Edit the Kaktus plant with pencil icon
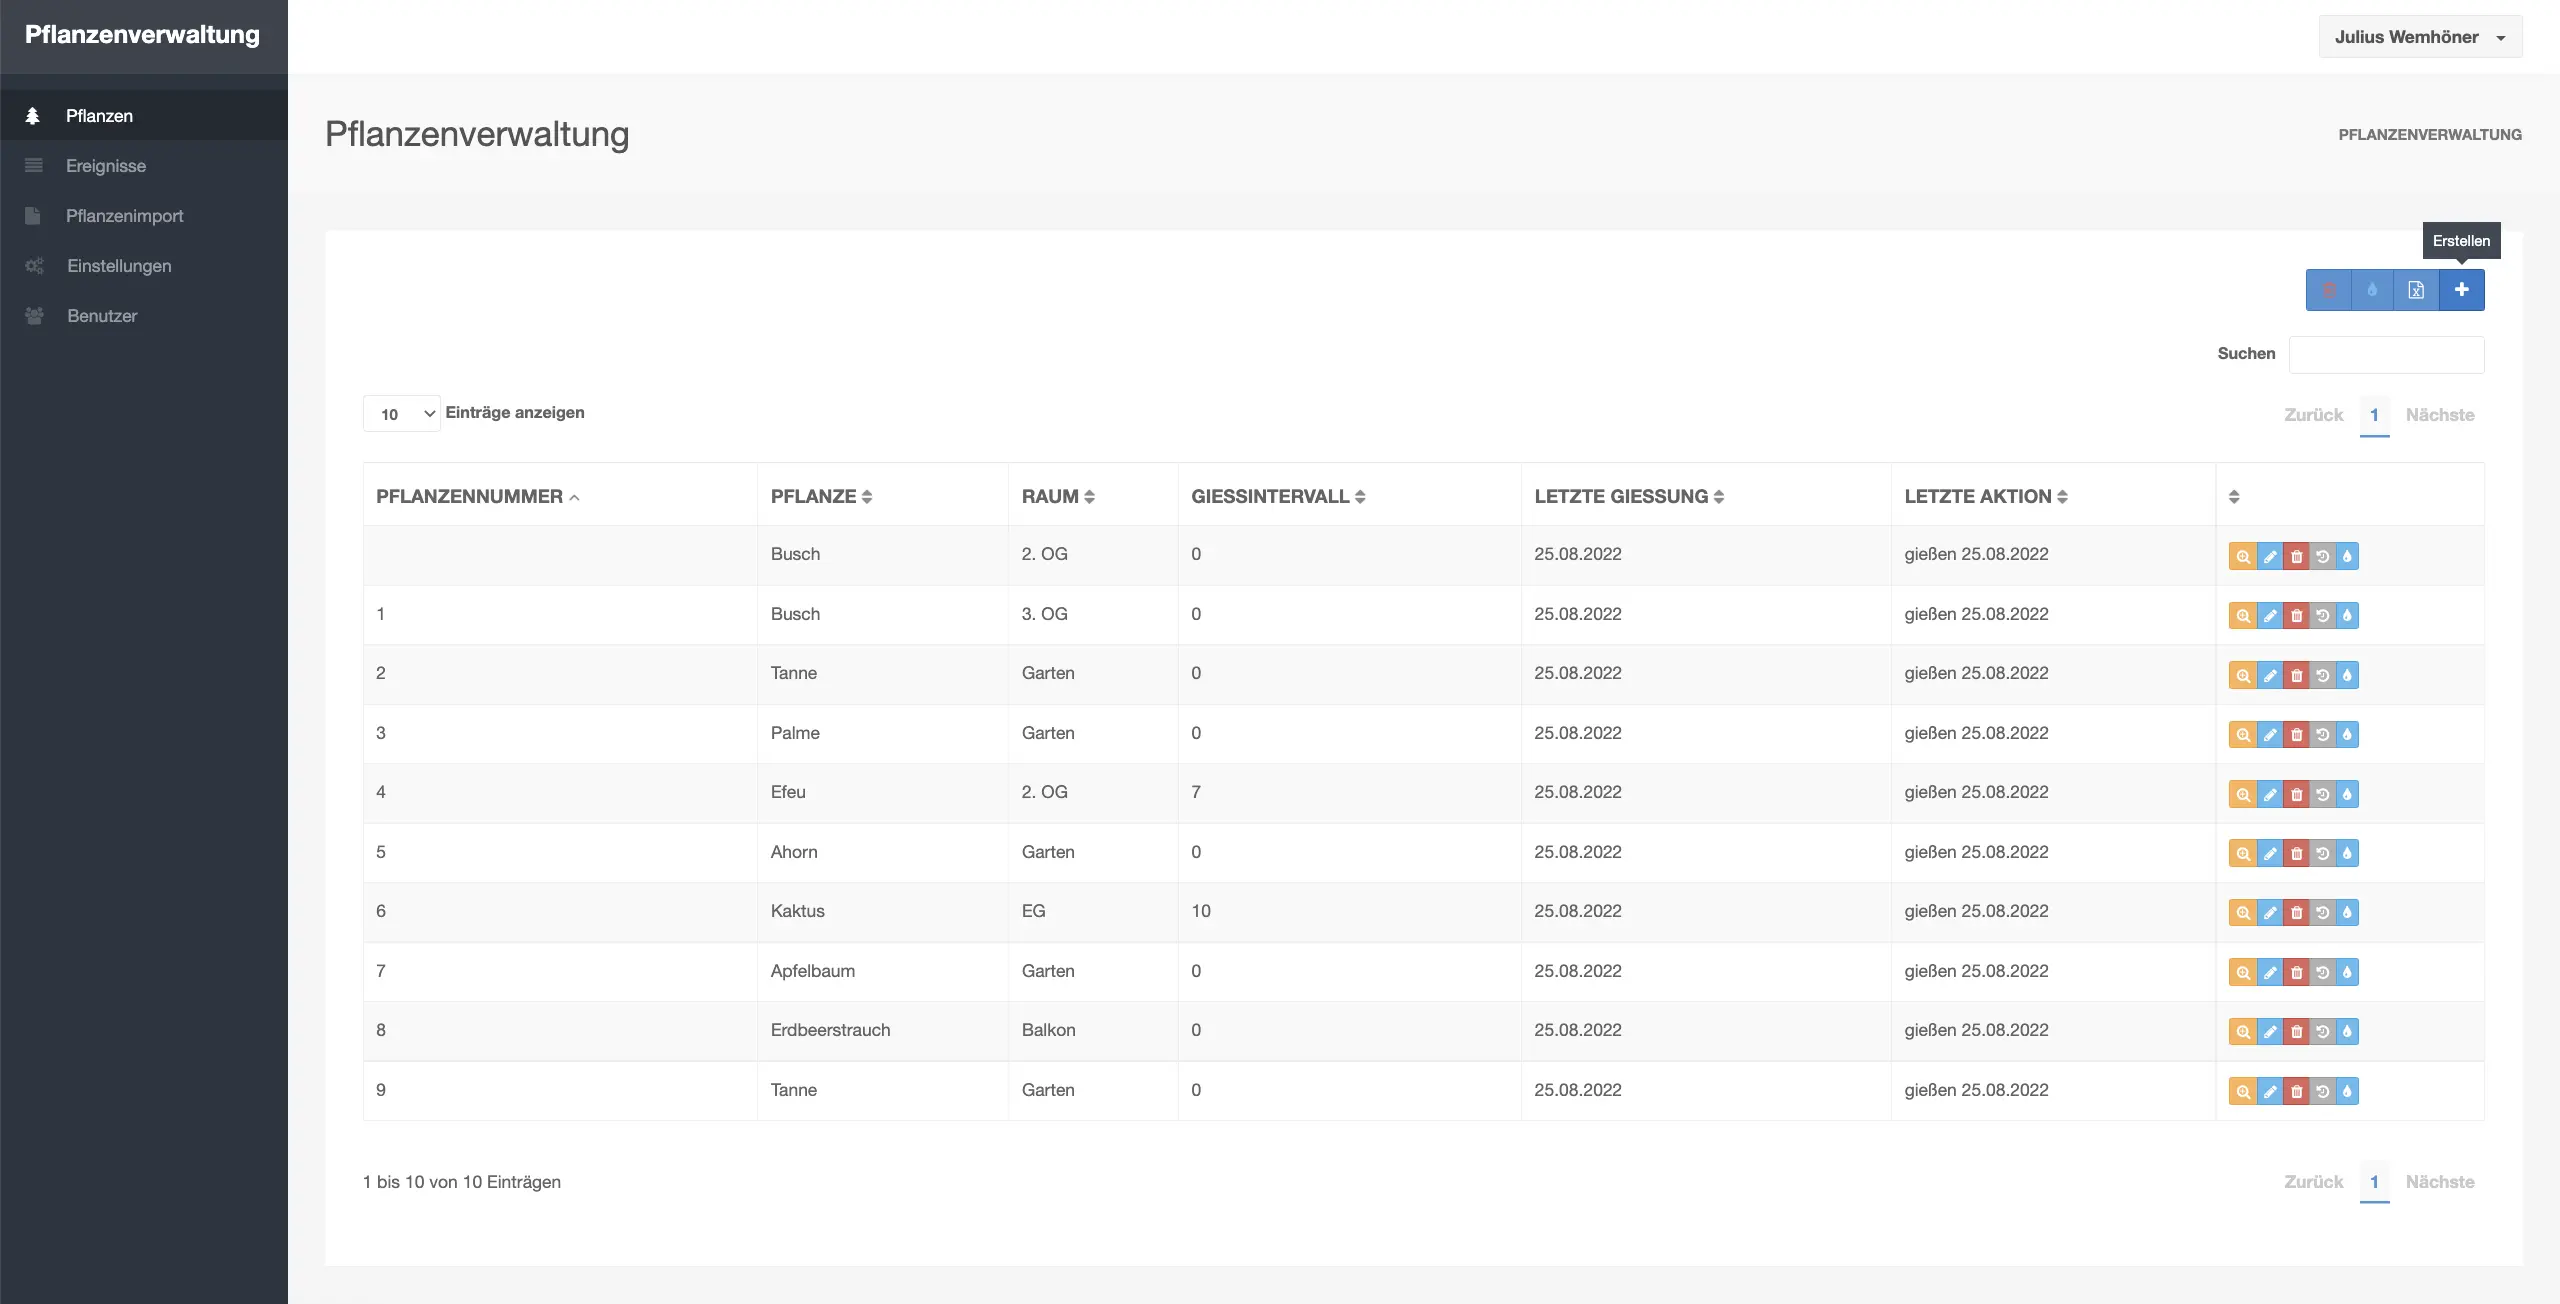The width and height of the screenshot is (2560, 1304). [x=2270, y=913]
